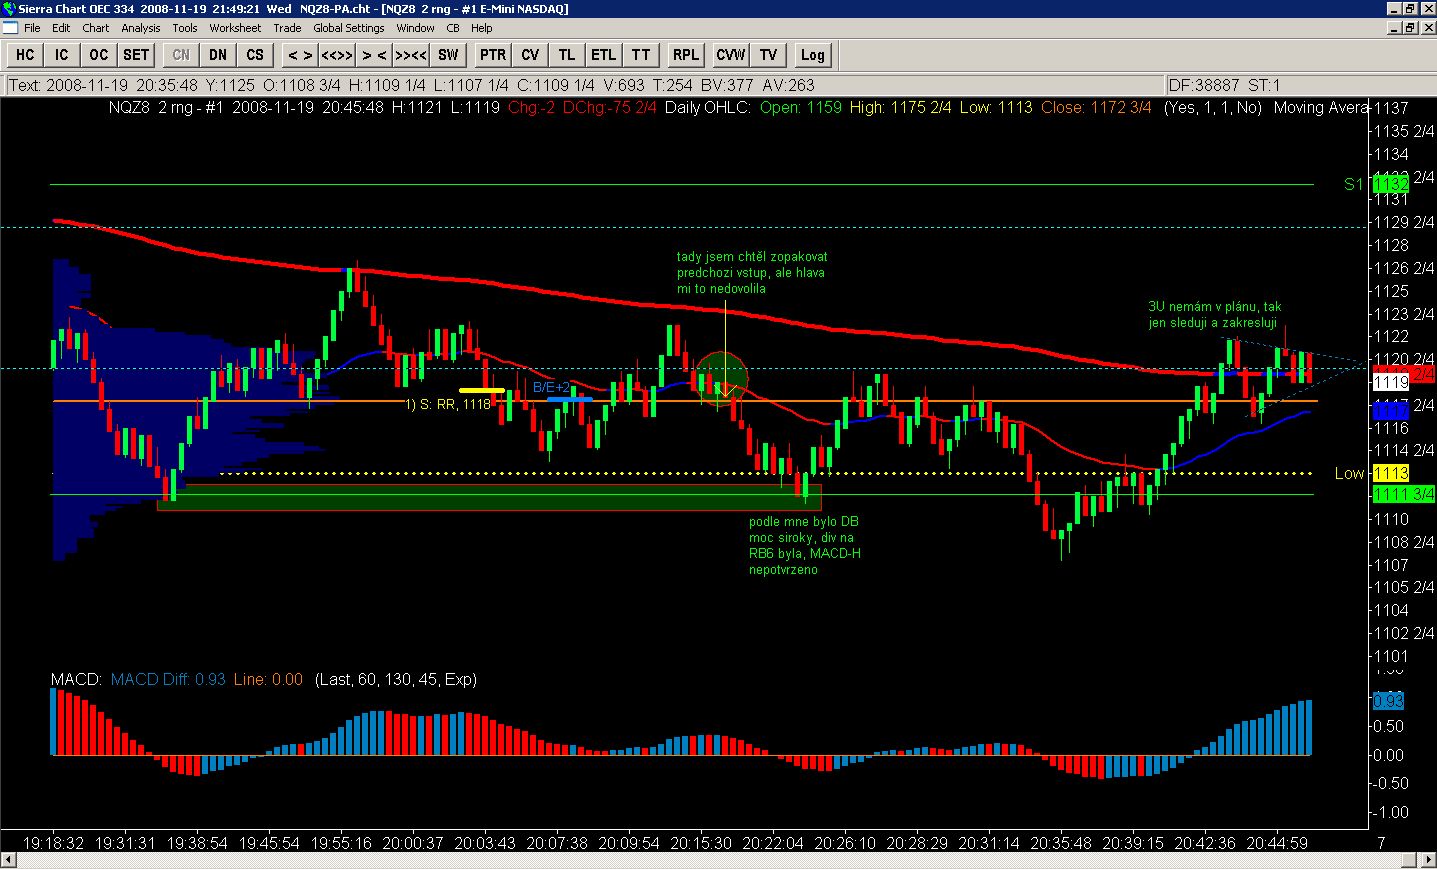
Task: Click the OC toolbar button
Action: [98, 55]
